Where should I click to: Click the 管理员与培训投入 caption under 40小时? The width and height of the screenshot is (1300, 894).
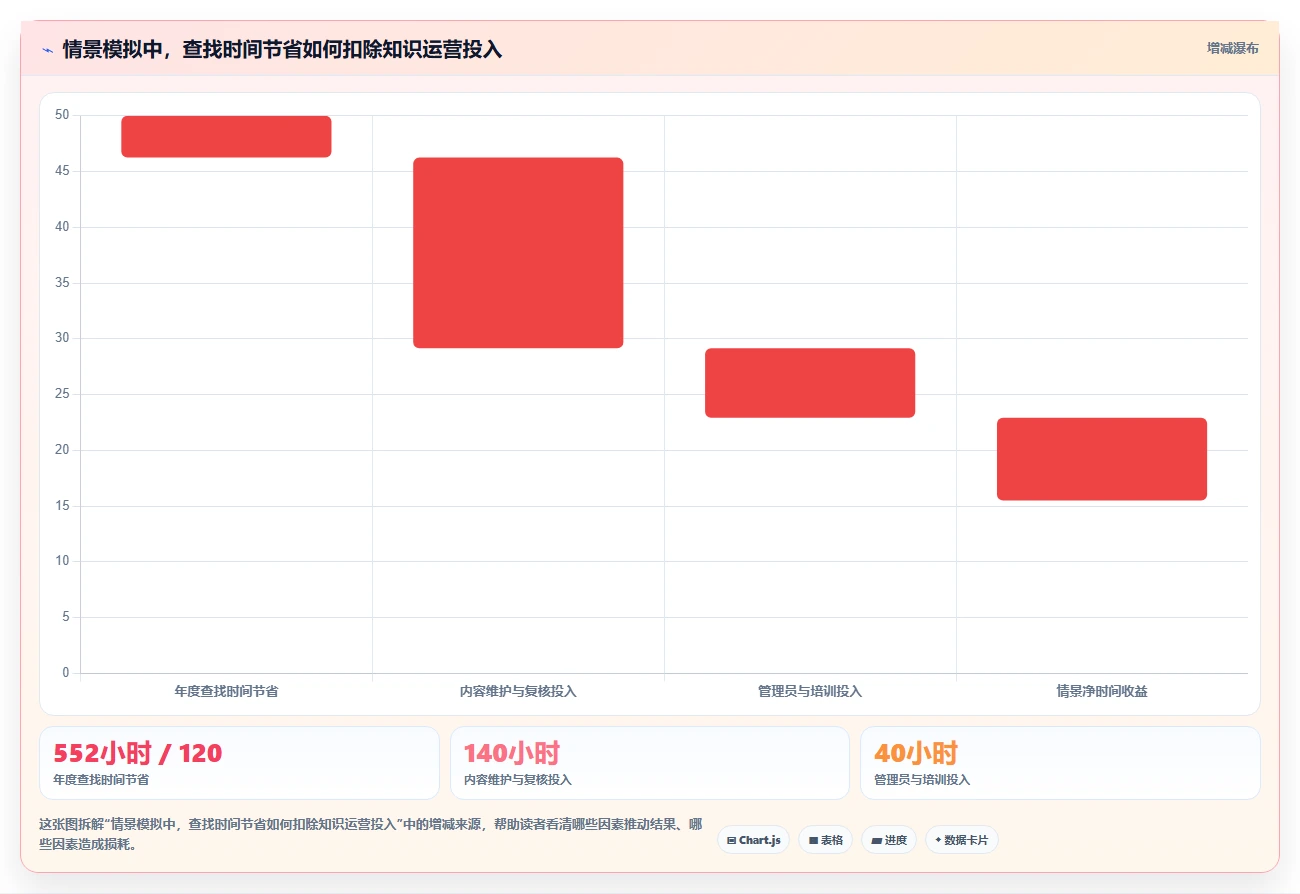[922, 780]
